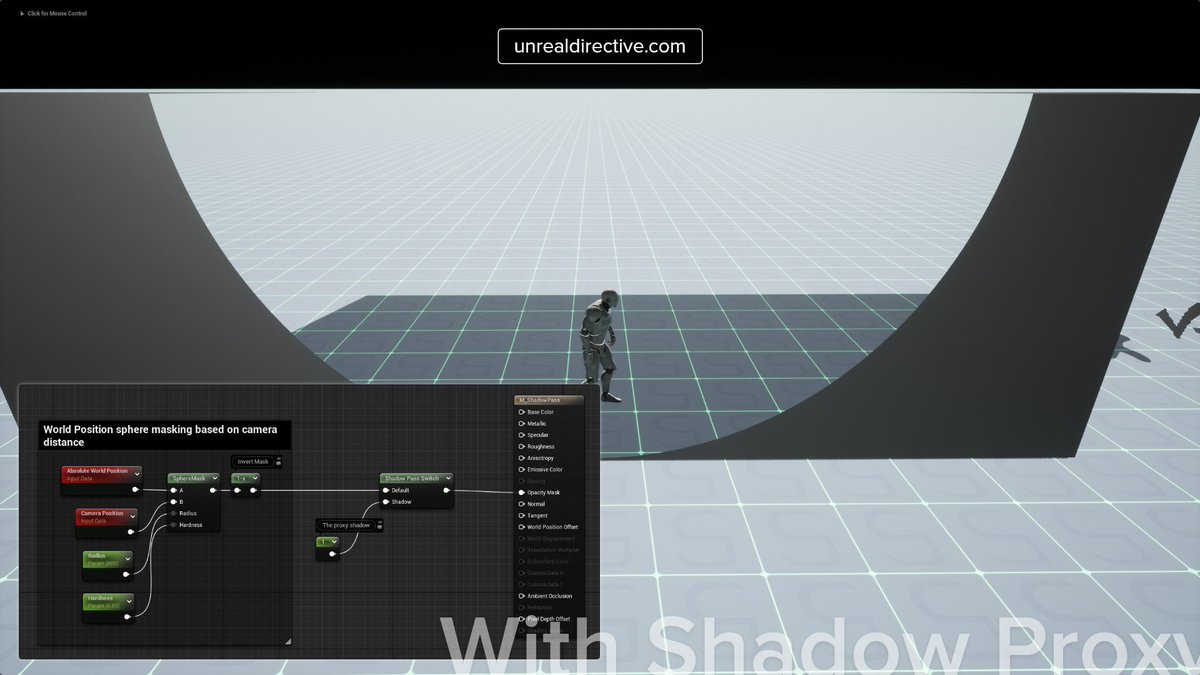The image size is (1200, 675).
Task: Expand the Camera Position node chevron
Action: 133,517
